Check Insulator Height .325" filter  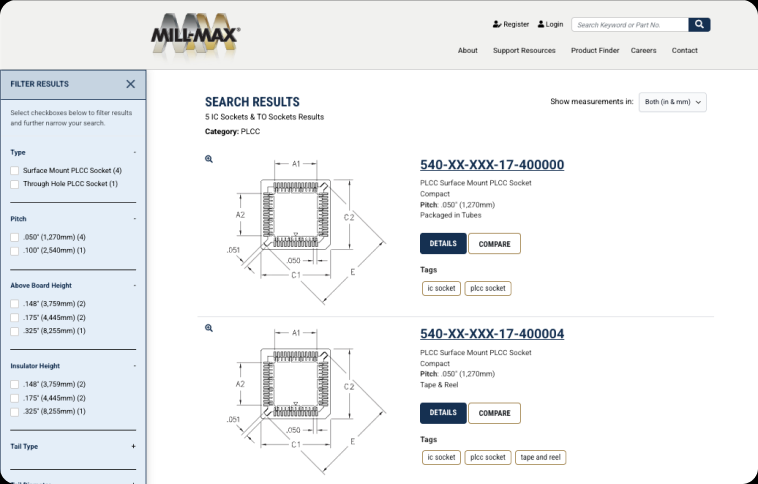point(15,411)
